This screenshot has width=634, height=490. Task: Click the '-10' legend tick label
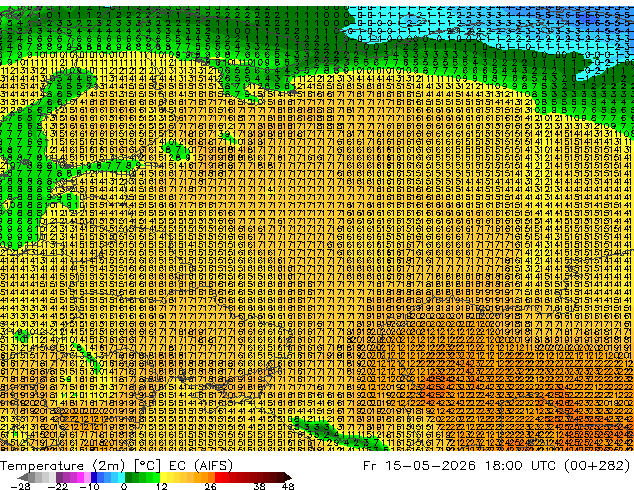(x=89, y=486)
